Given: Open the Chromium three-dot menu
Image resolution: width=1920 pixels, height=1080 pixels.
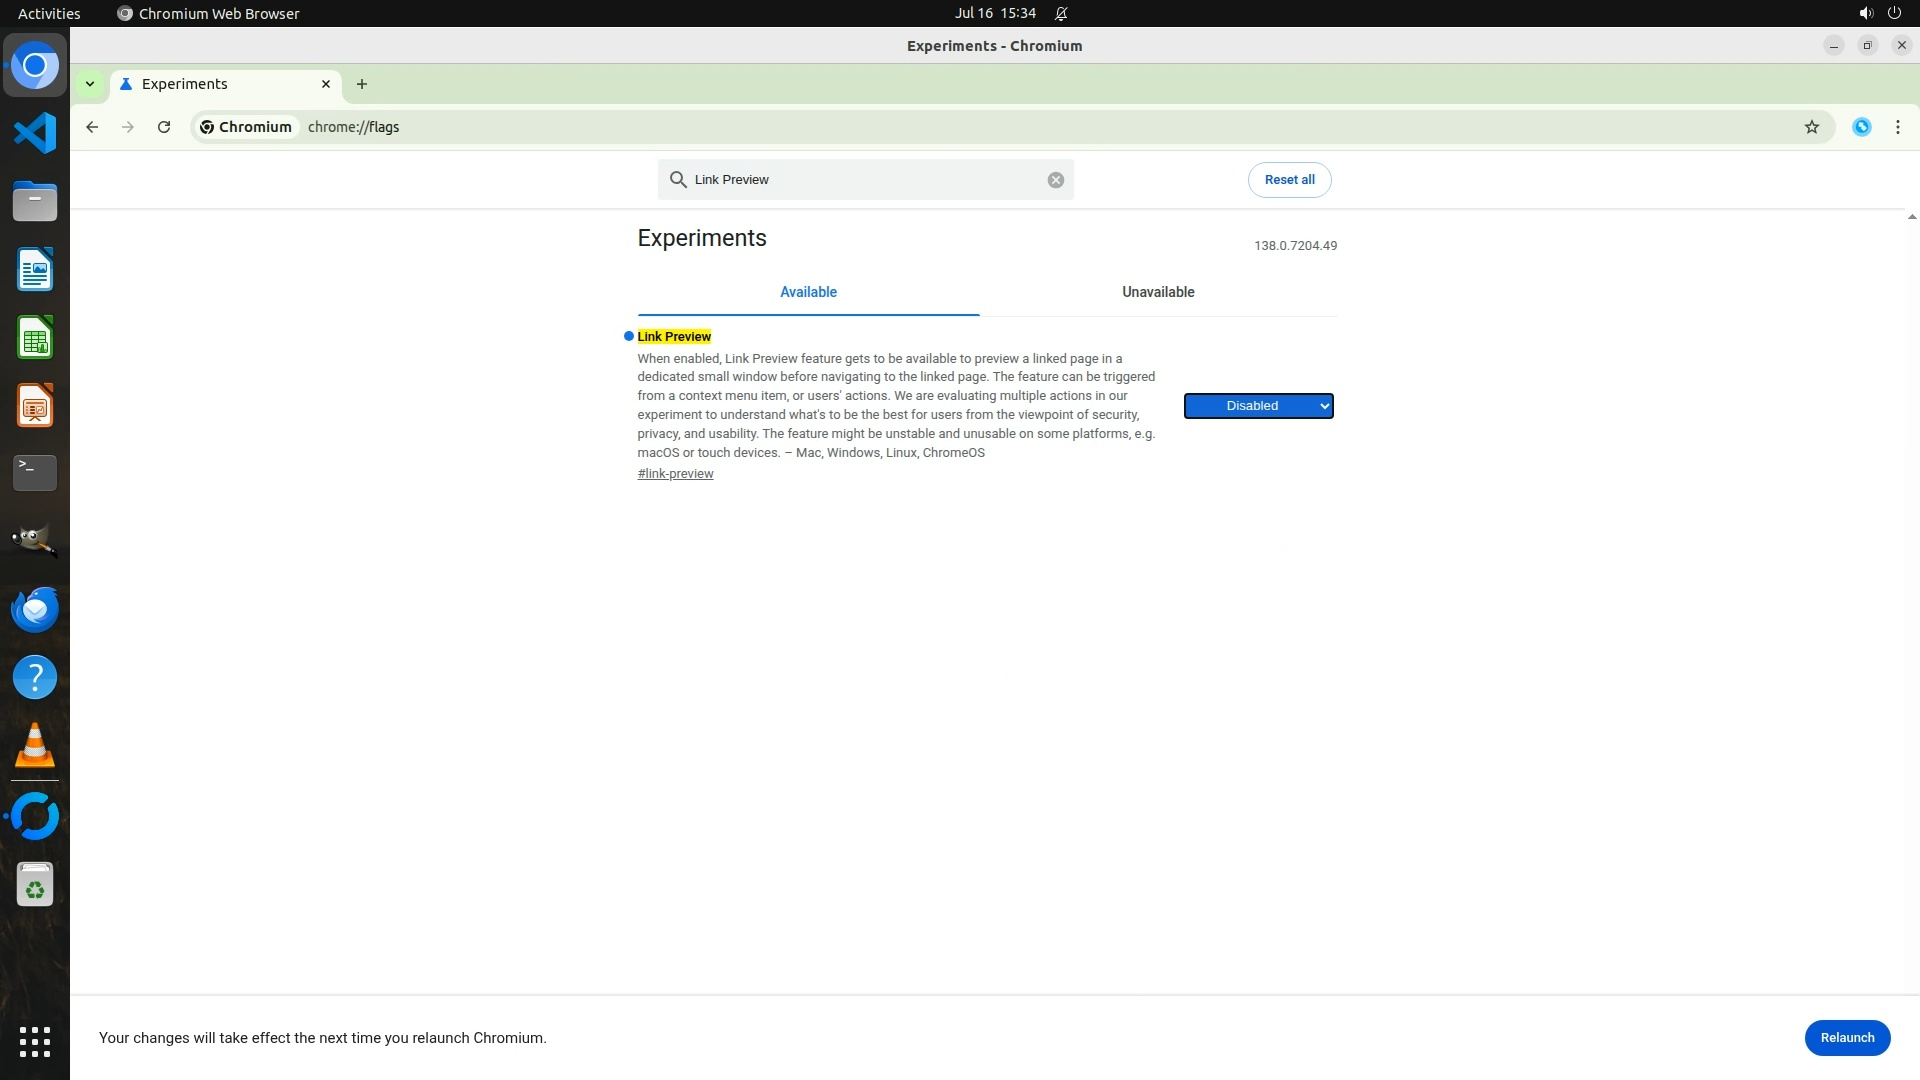Looking at the screenshot, I should point(1897,127).
